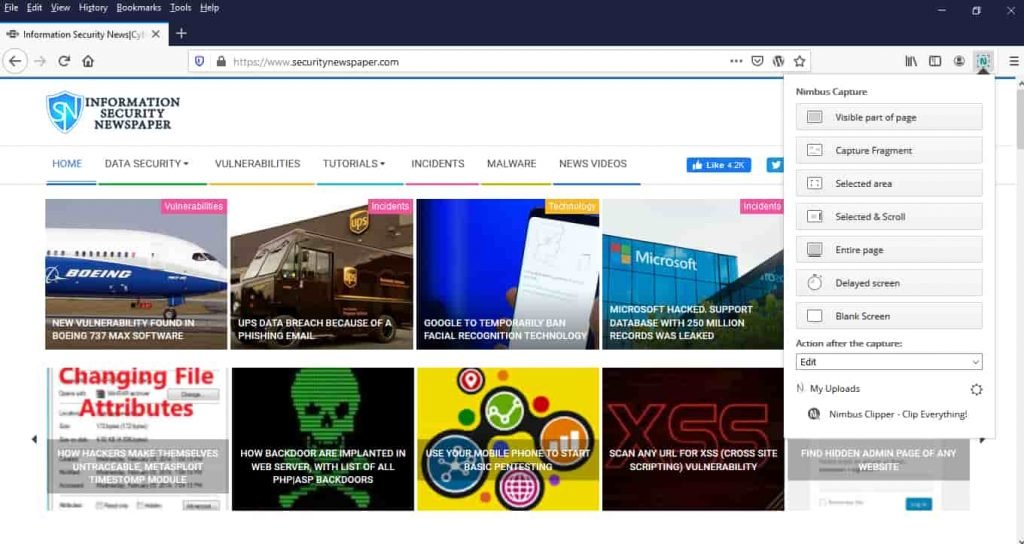Open UPS data breach article
The width and height of the screenshot is (1024, 544).
tap(321, 274)
